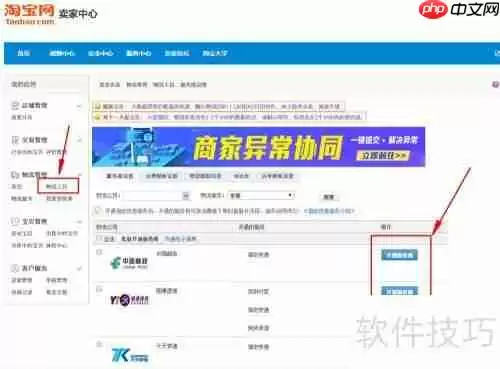Collapse the 店铺管理 sidebar section chevron
Viewport: 500px width, 369px height.
tap(79, 106)
